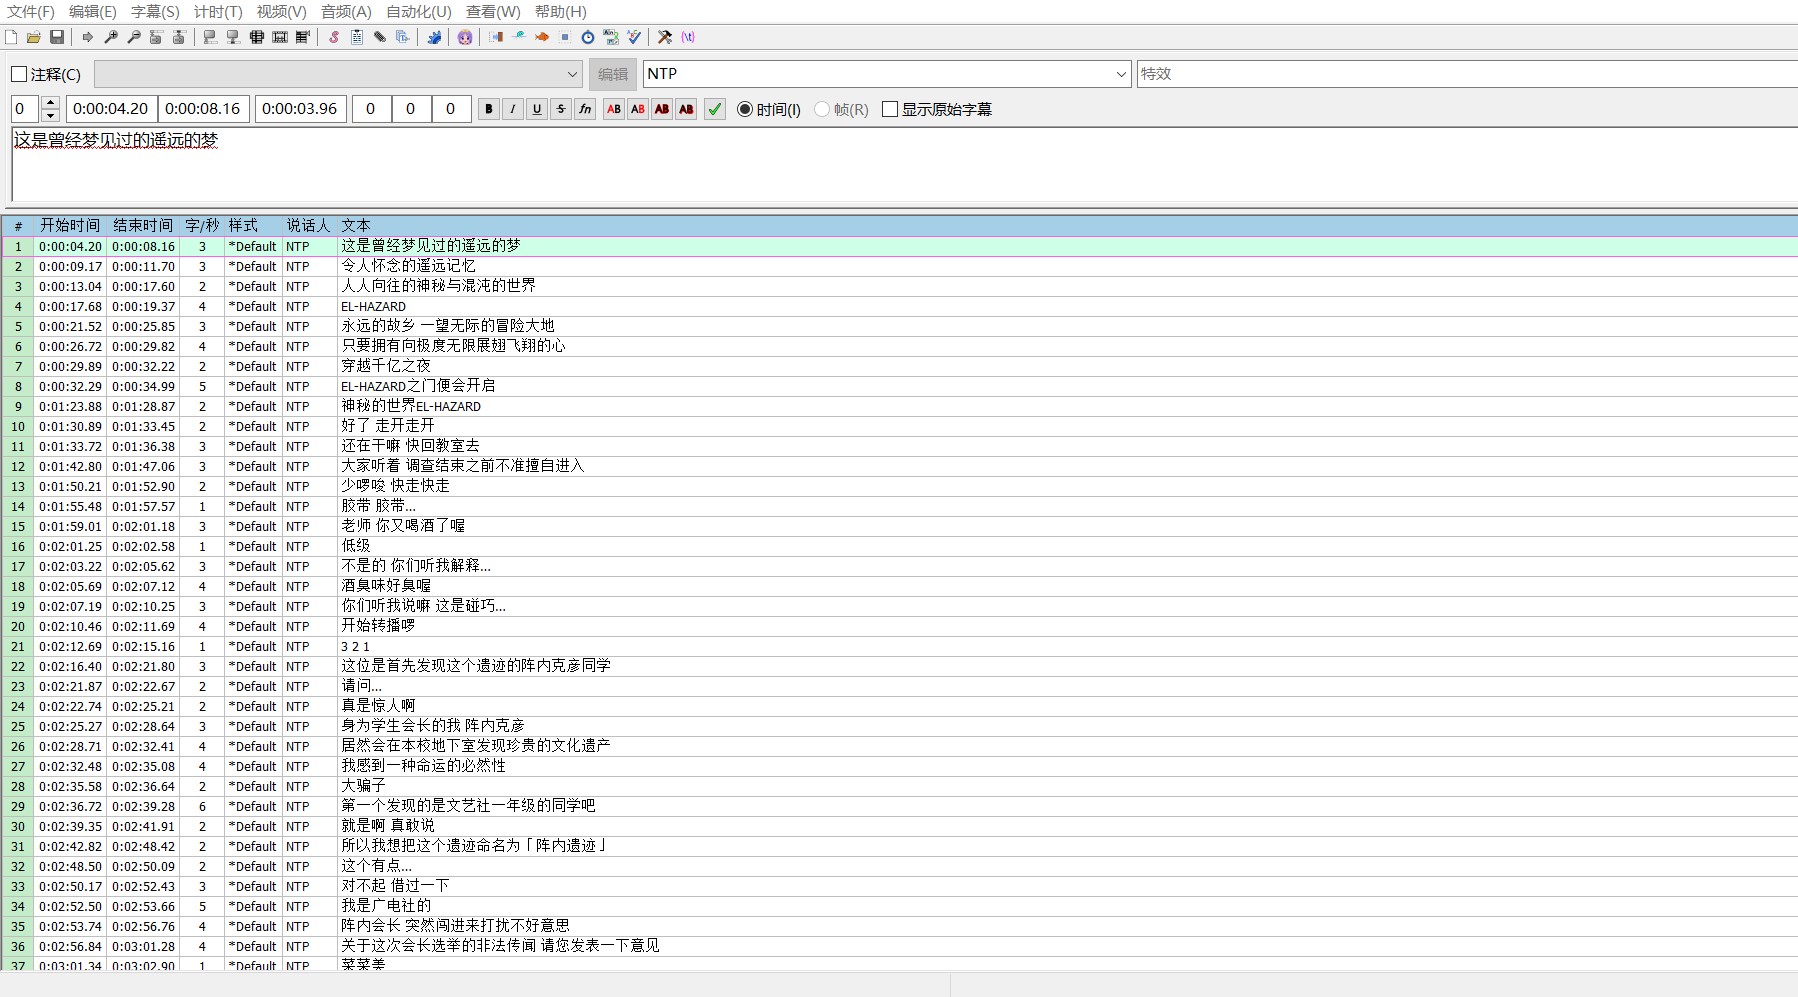
Task: Toggle underline formatting button
Action: (x=537, y=109)
